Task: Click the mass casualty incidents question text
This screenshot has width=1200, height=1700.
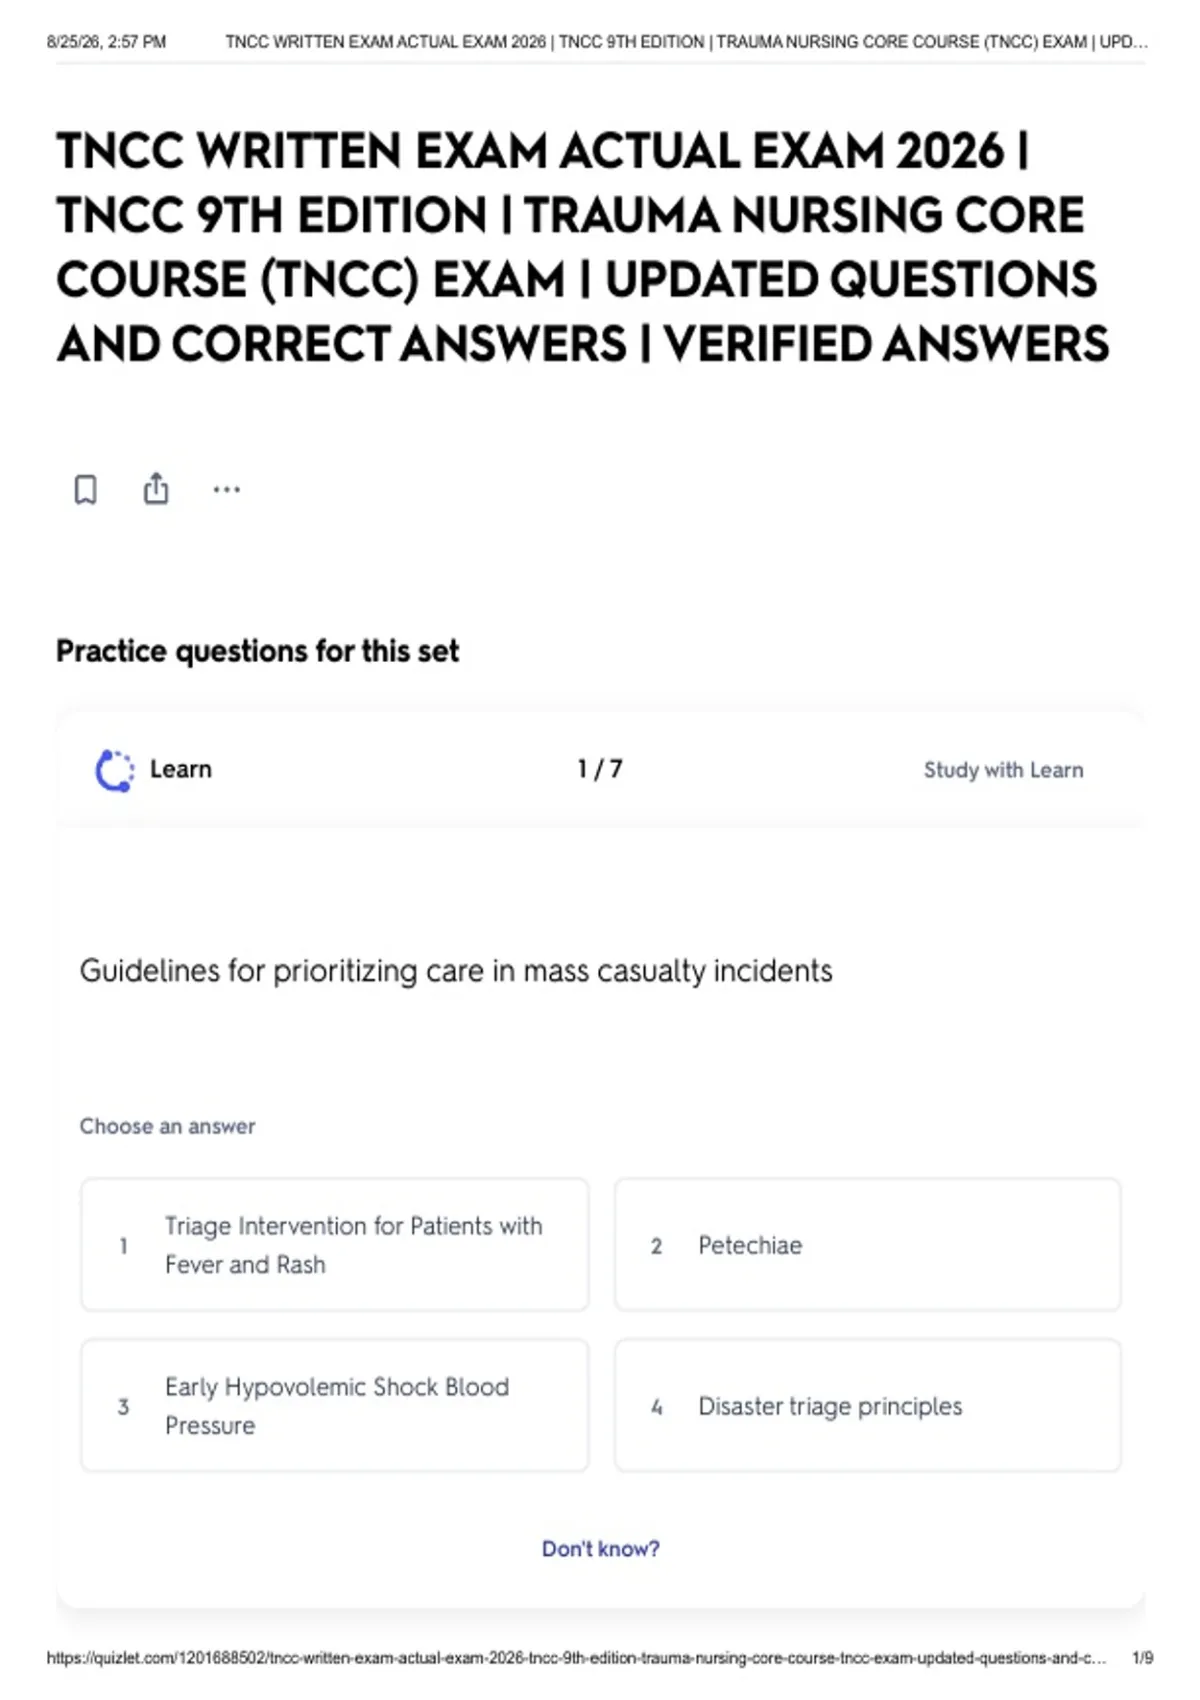Action: click(x=456, y=971)
